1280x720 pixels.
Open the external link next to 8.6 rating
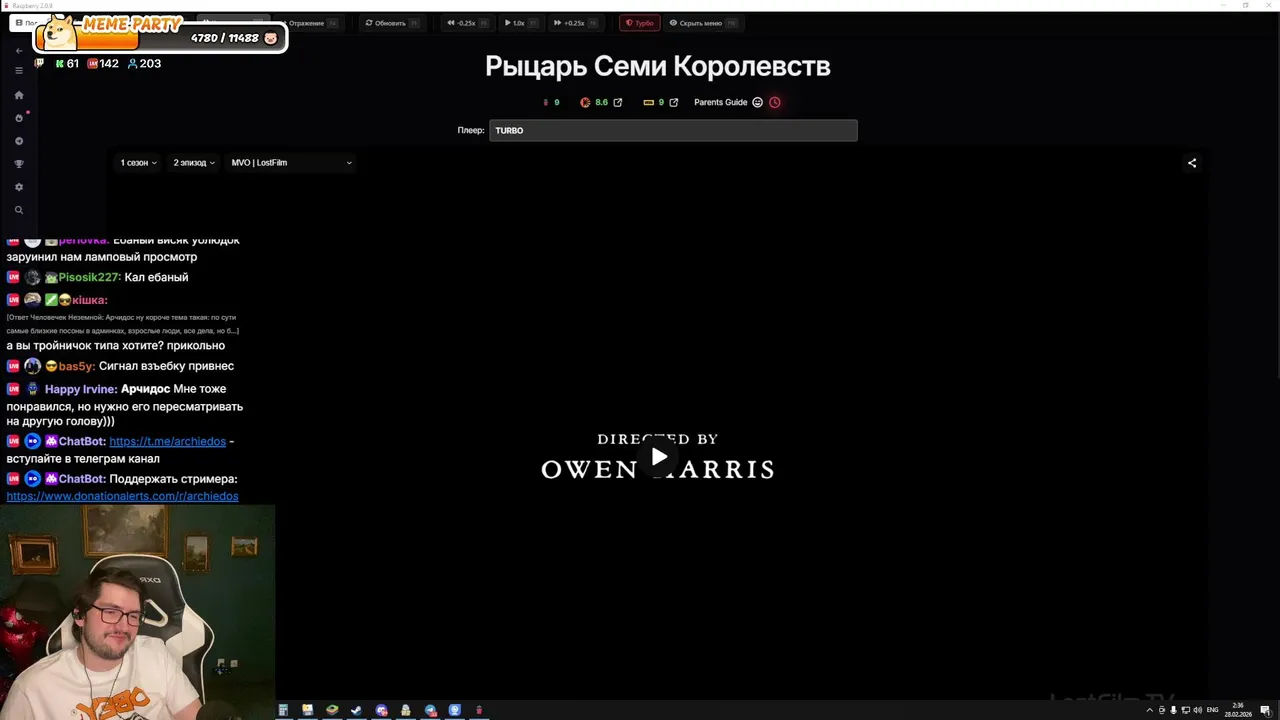[x=618, y=102]
